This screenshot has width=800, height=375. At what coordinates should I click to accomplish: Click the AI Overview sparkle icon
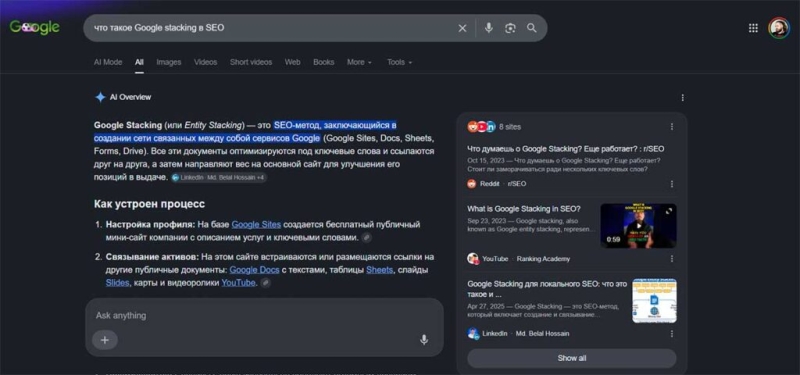pos(101,97)
